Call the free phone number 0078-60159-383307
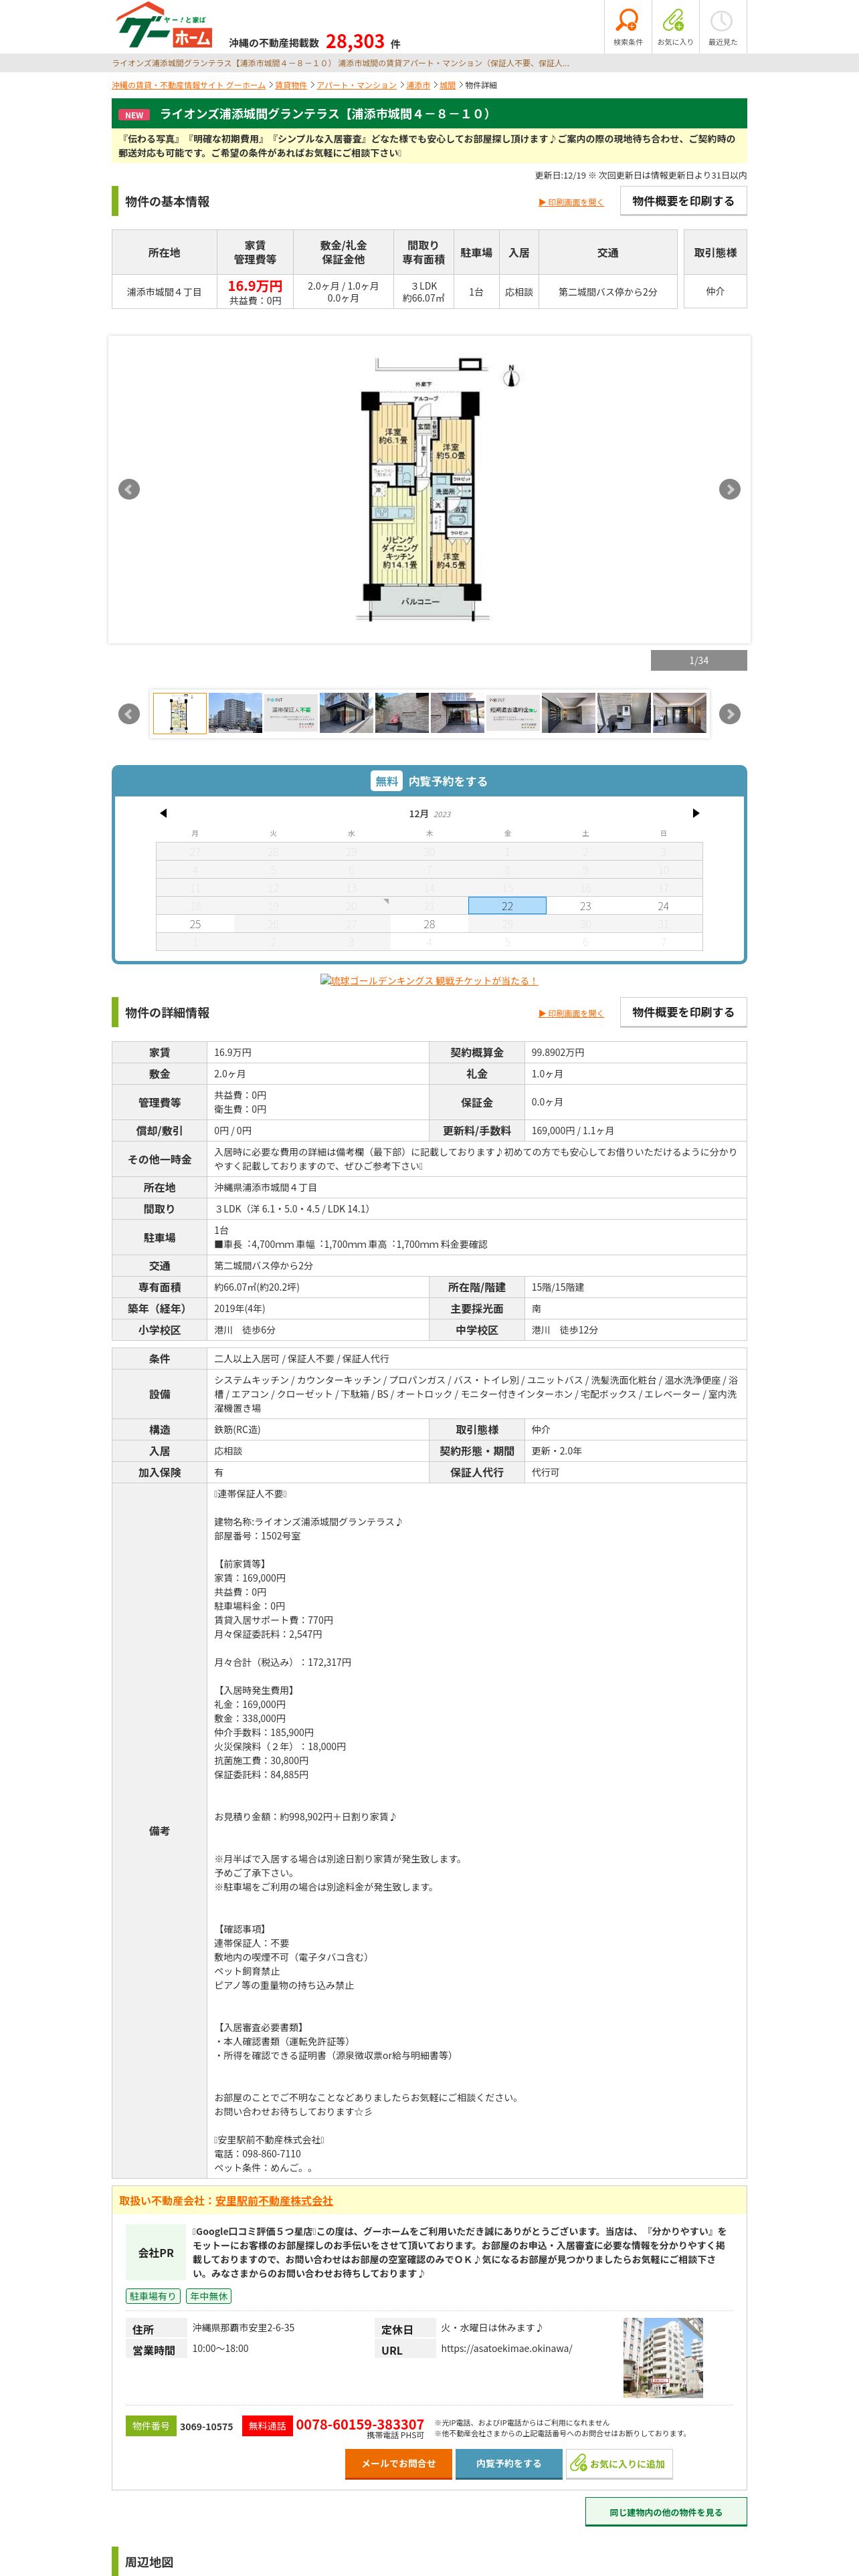This screenshot has width=859, height=2576. pyautogui.click(x=360, y=2424)
